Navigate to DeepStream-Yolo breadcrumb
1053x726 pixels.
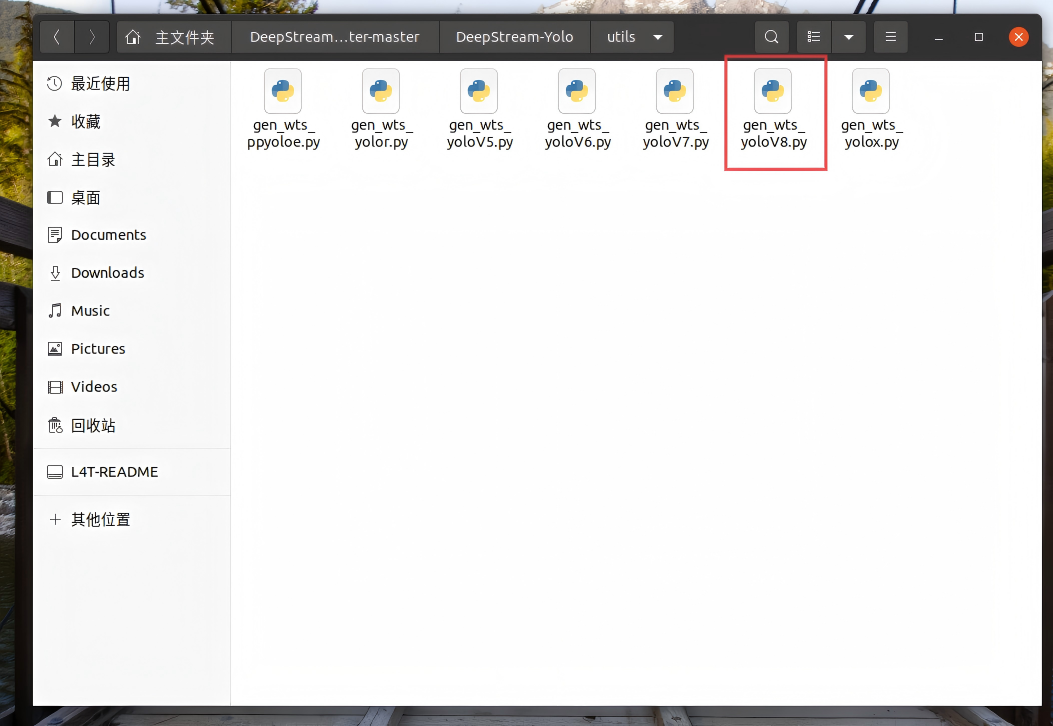[x=514, y=37]
